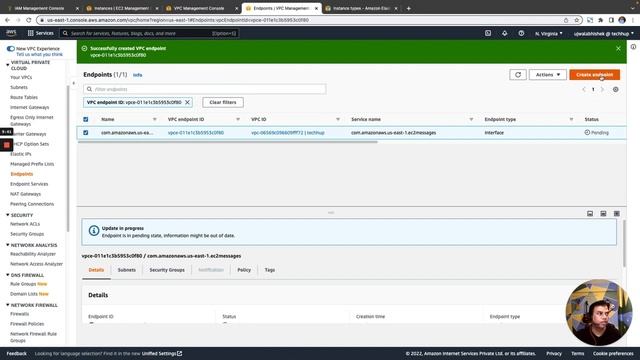Open a new browser tab
This screenshot has height=360, width=640.
coord(409,8)
